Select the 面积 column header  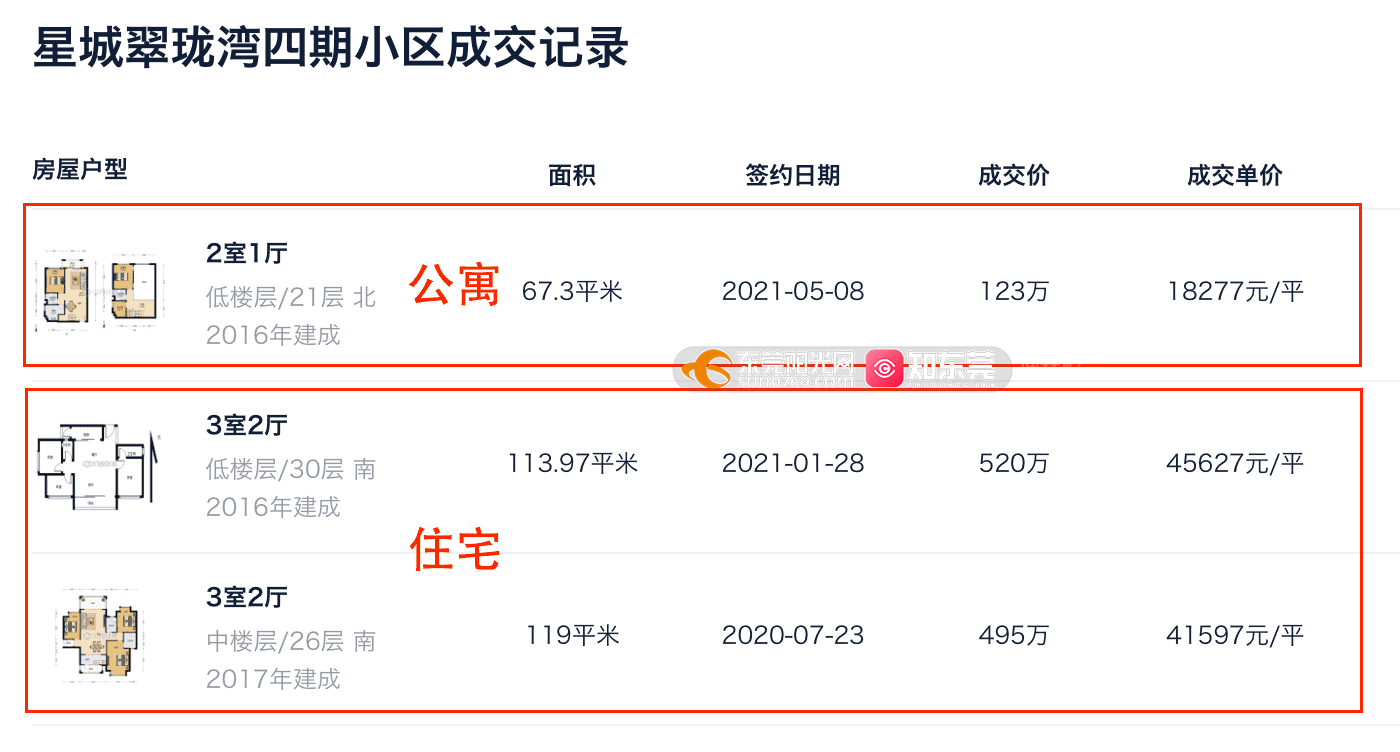pos(572,176)
